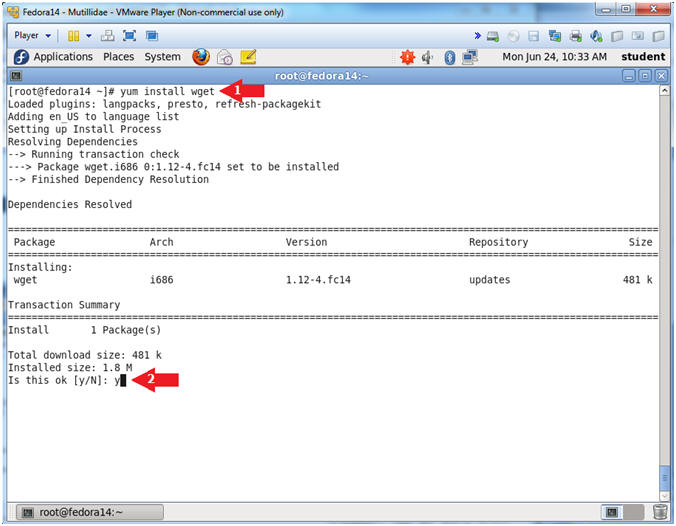Click the network connection tray icon
Screen dimensions: 676x526
[469, 57]
